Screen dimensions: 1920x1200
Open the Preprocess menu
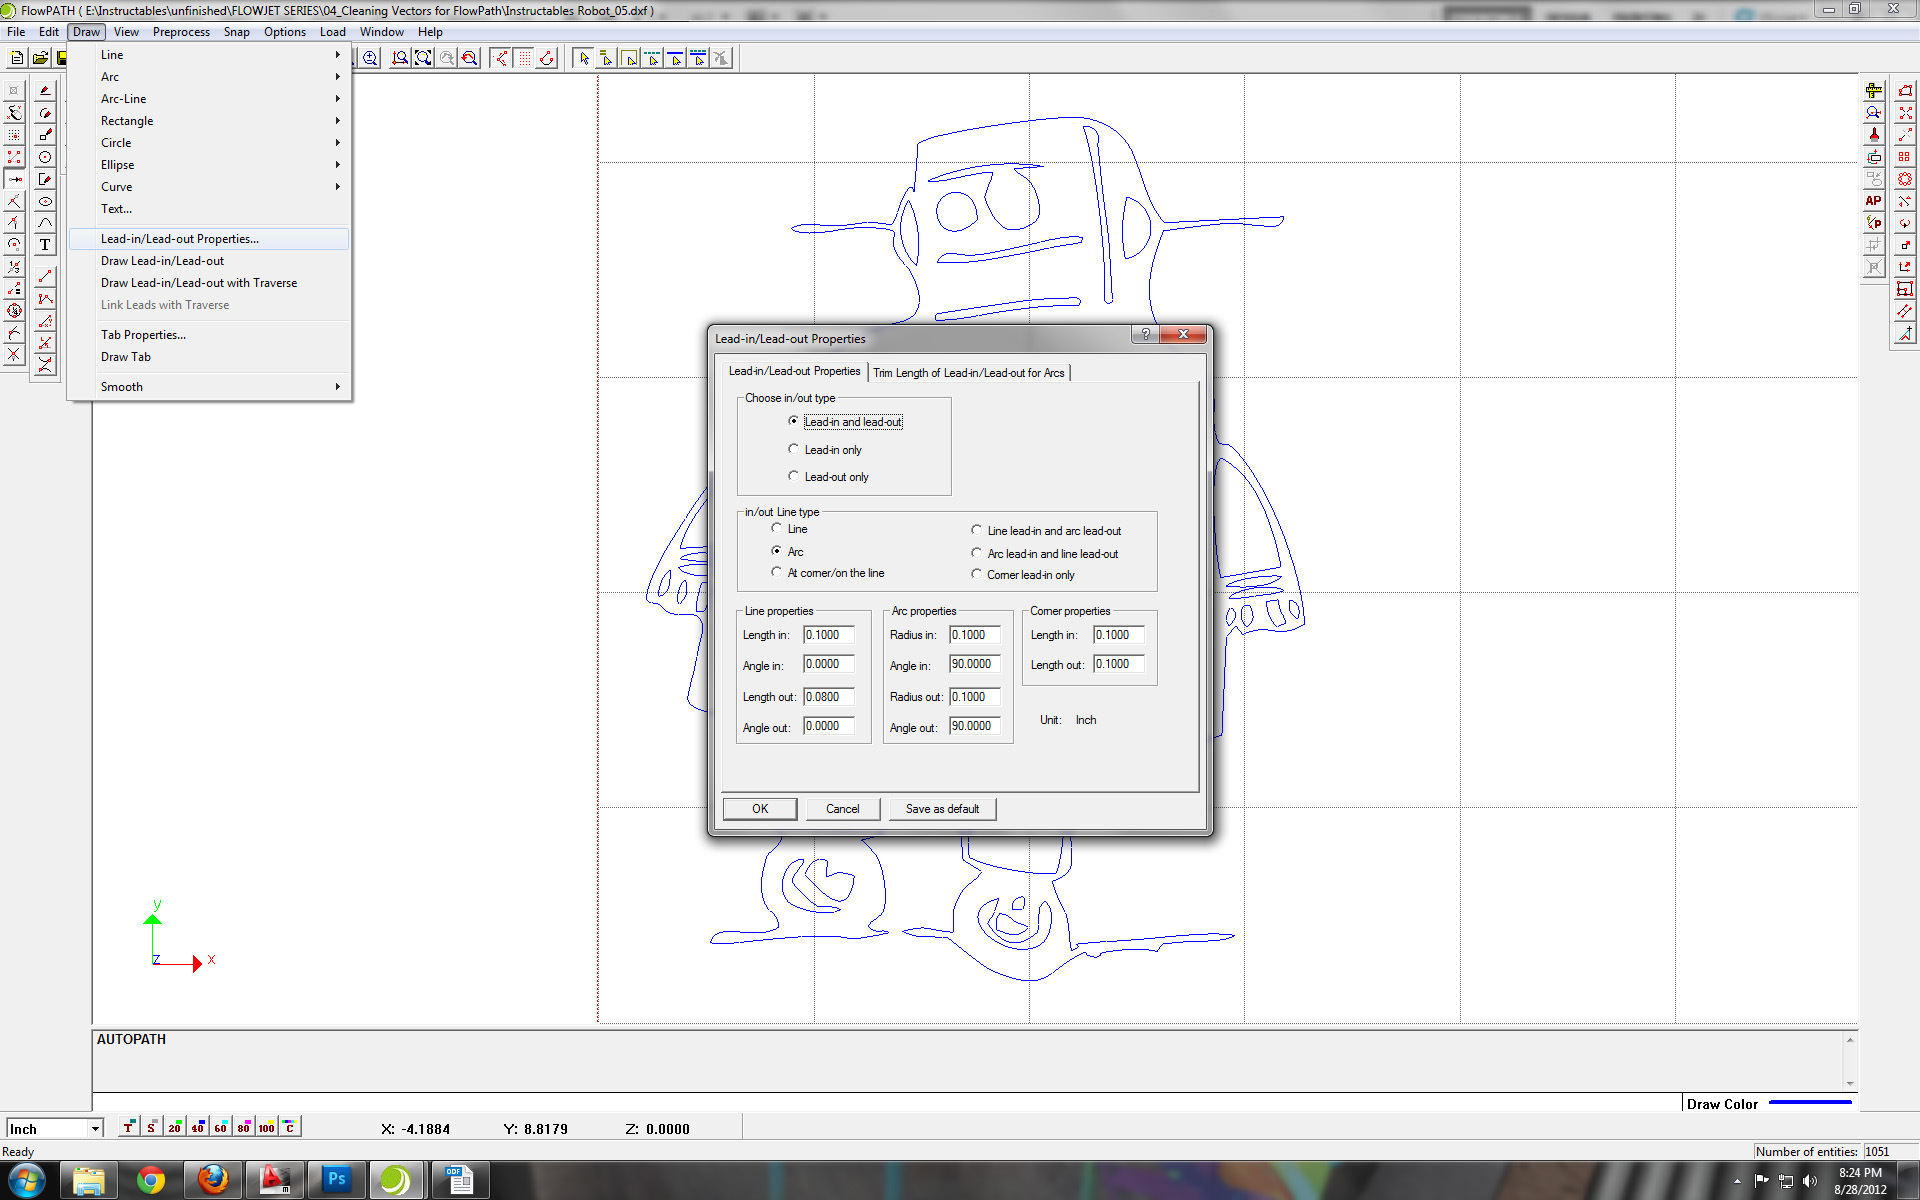(181, 32)
